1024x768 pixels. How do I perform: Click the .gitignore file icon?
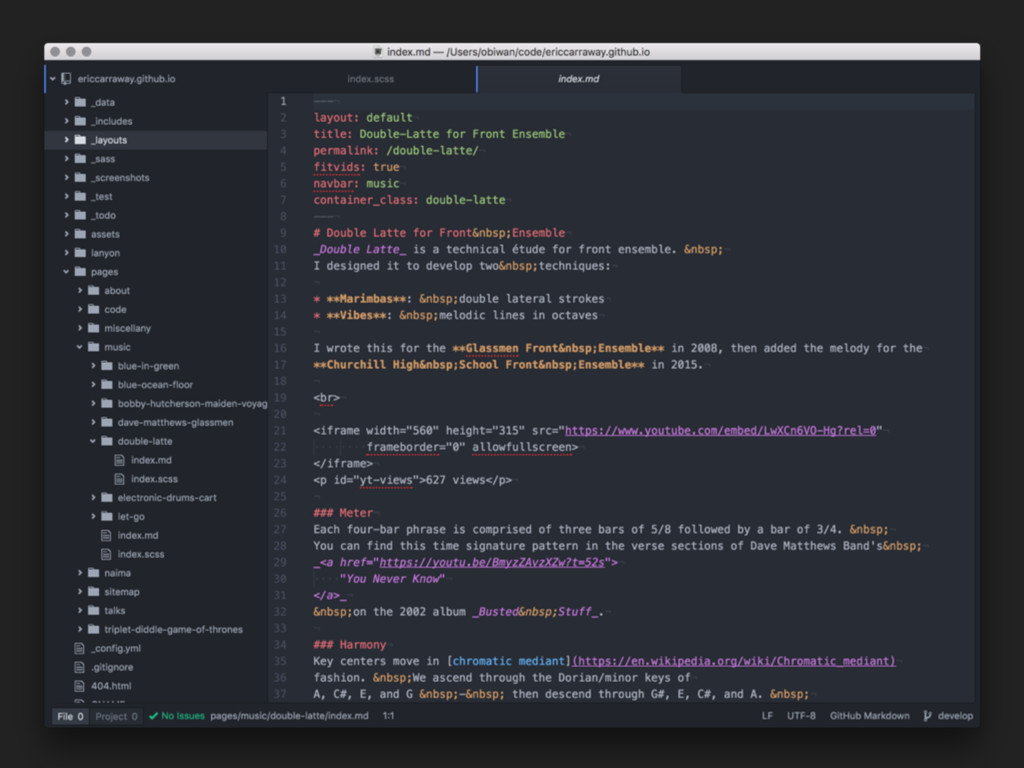[80, 667]
